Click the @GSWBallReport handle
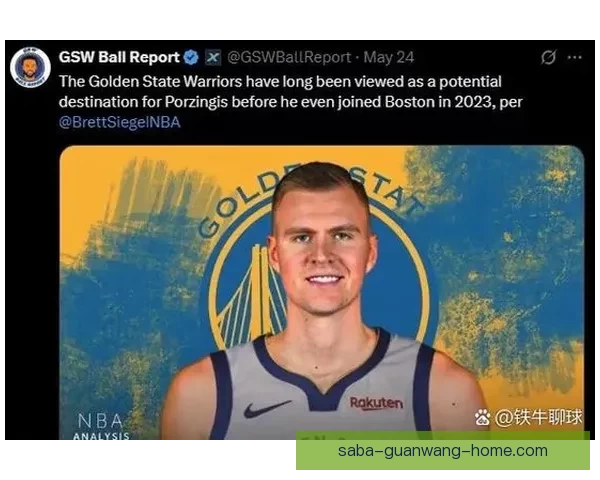600x480 pixels. [289, 57]
